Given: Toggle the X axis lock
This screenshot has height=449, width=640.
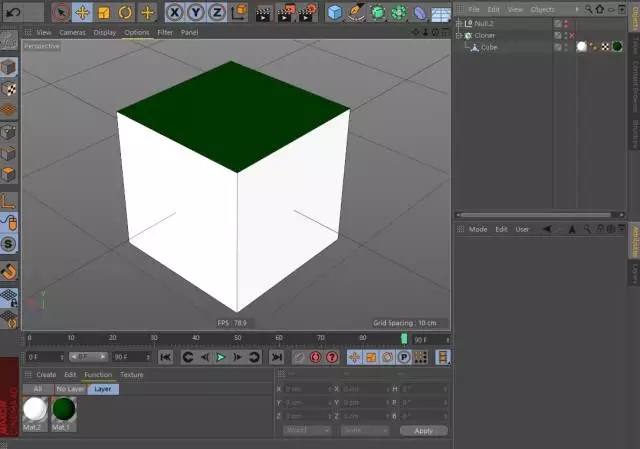Looking at the screenshot, I should 174,12.
